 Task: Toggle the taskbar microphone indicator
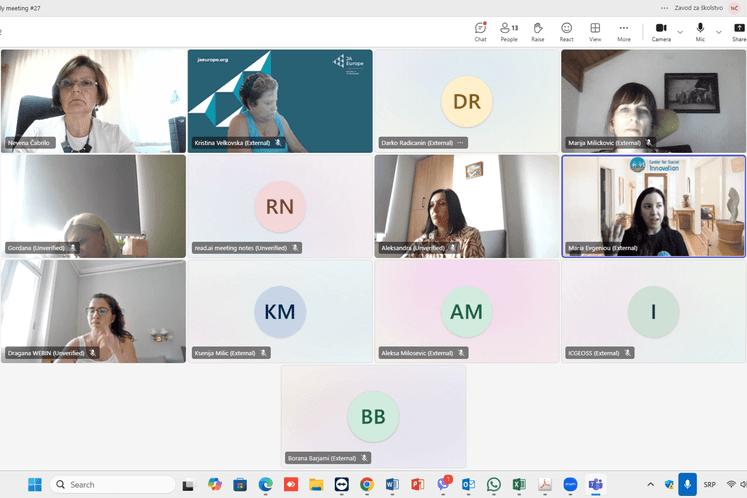688,485
